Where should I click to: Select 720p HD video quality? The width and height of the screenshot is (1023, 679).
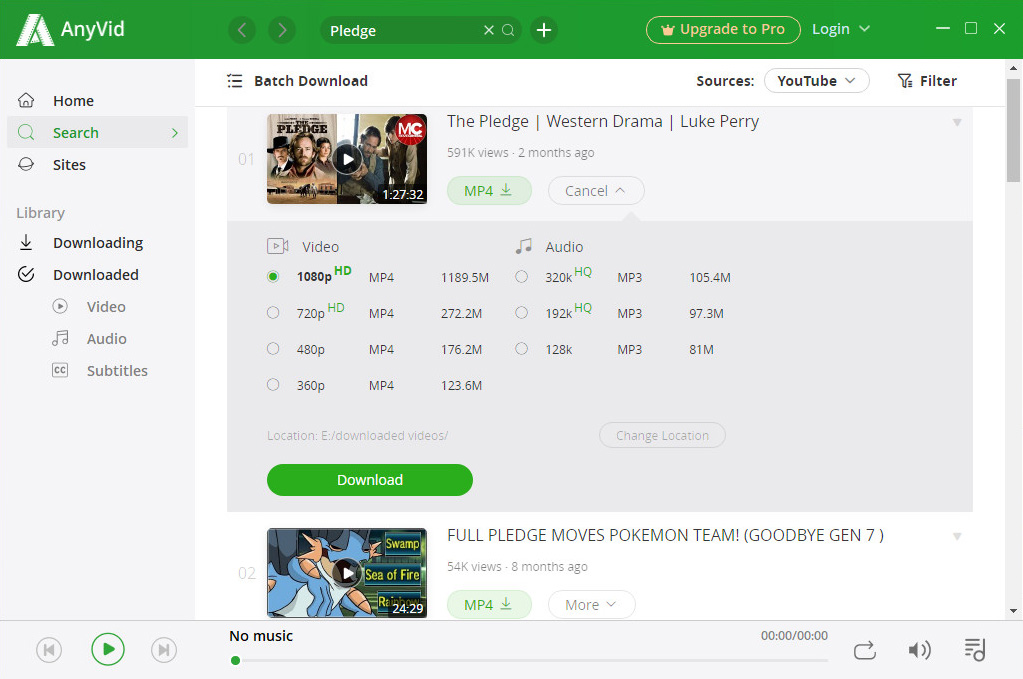[x=273, y=313]
